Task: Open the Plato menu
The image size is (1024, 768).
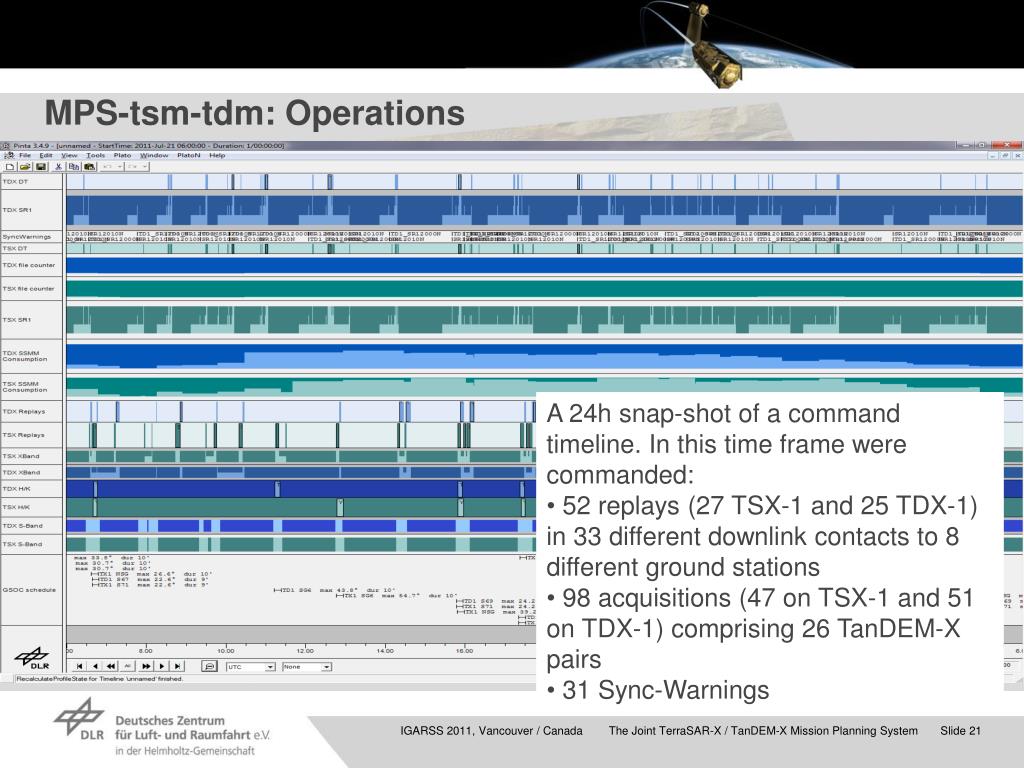Action: (122, 155)
